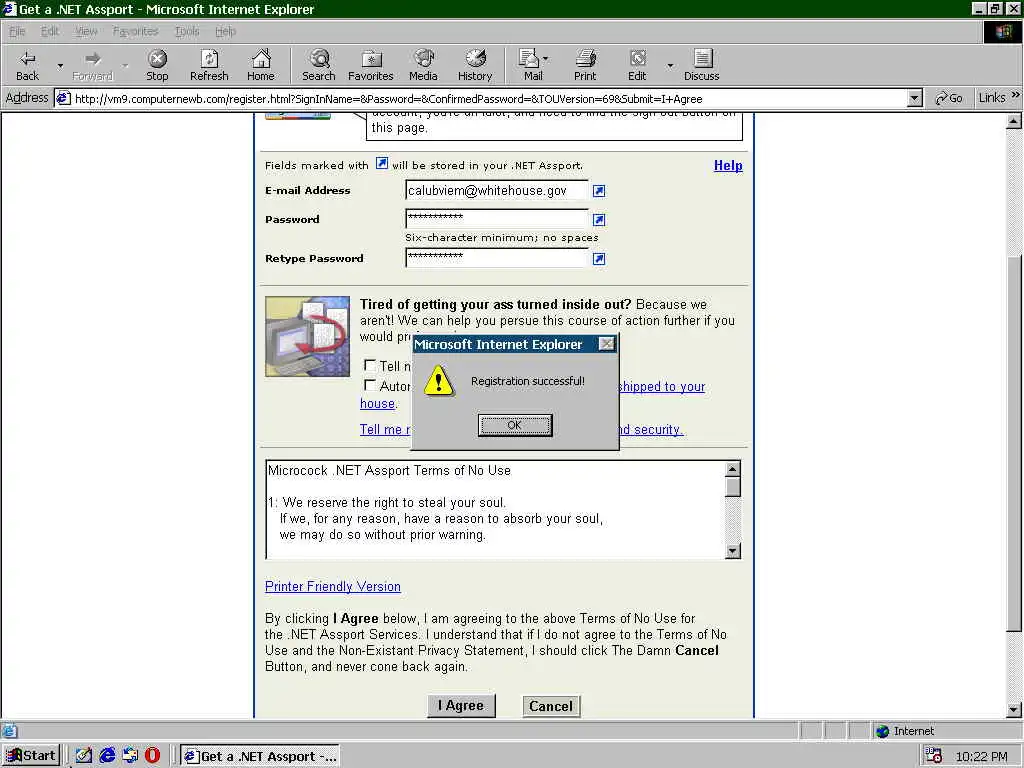
Task: Launch Opera from quick launch
Action: 152,756
